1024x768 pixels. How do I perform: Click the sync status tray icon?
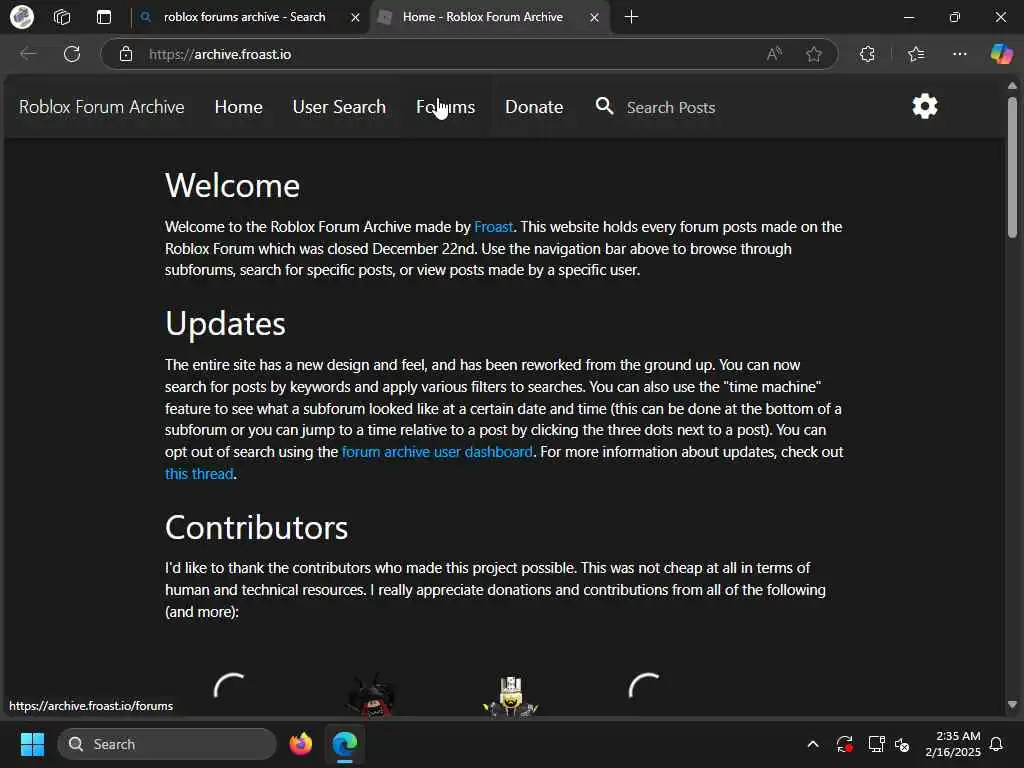(844, 744)
